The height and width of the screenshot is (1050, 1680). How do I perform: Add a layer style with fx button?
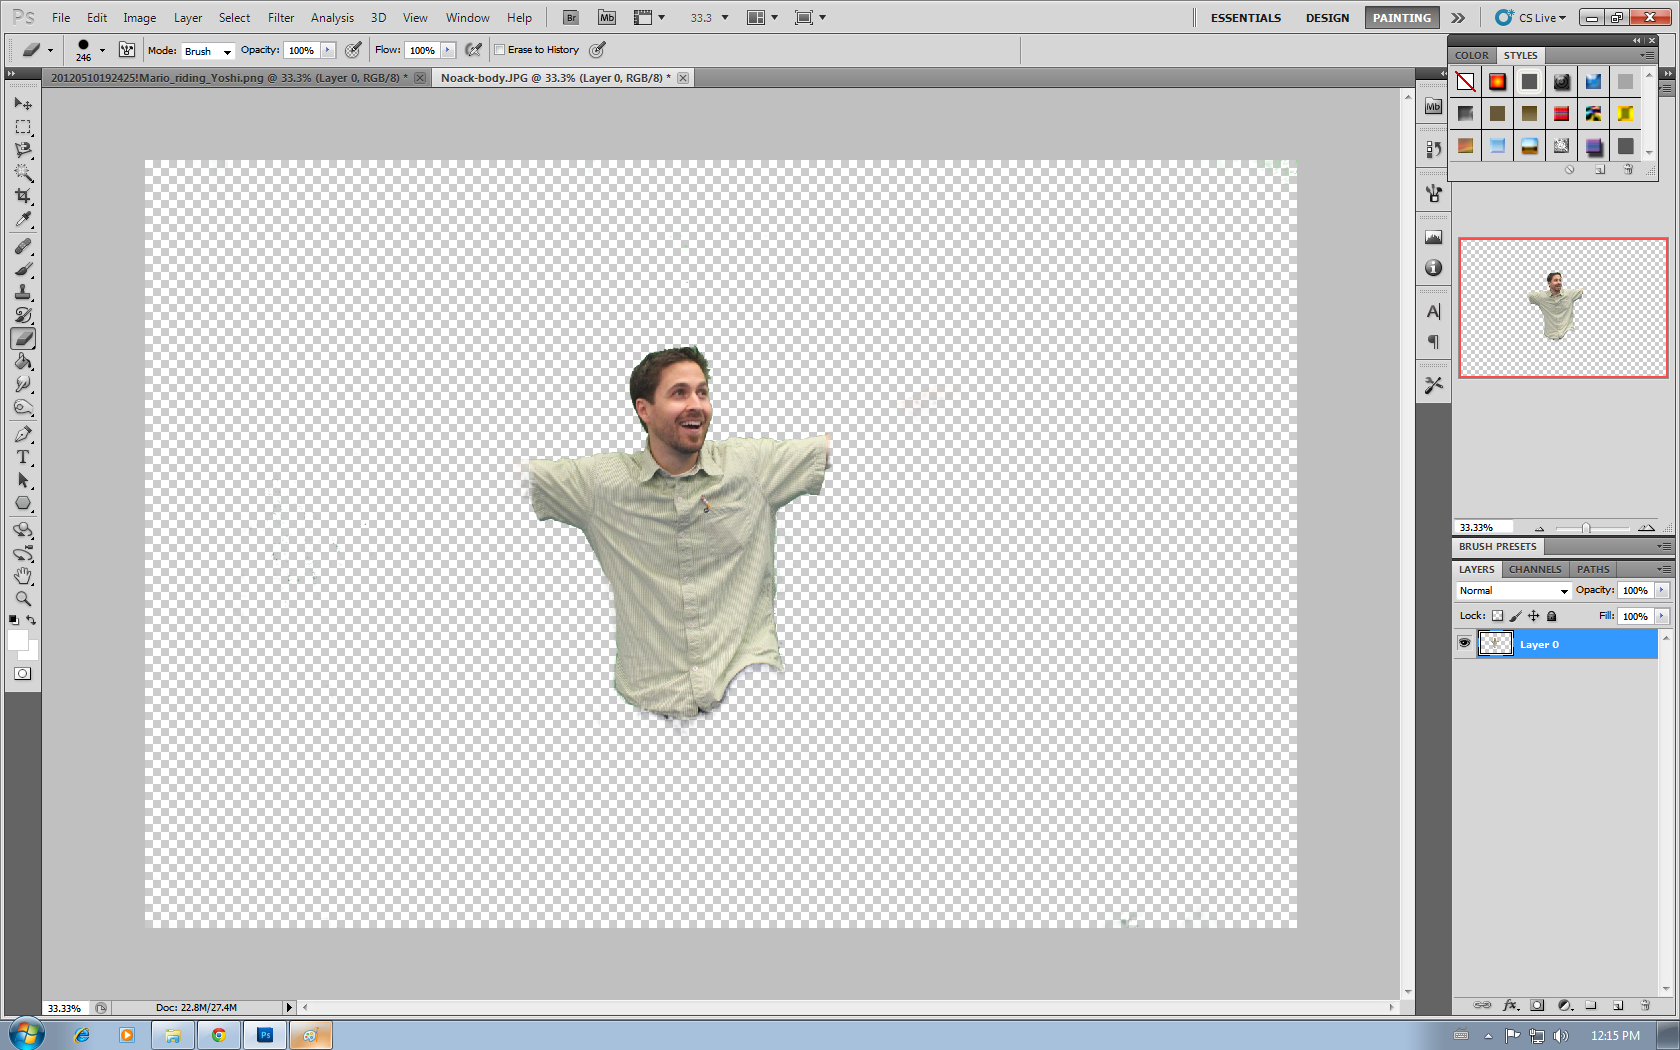click(x=1510, y=1005)
